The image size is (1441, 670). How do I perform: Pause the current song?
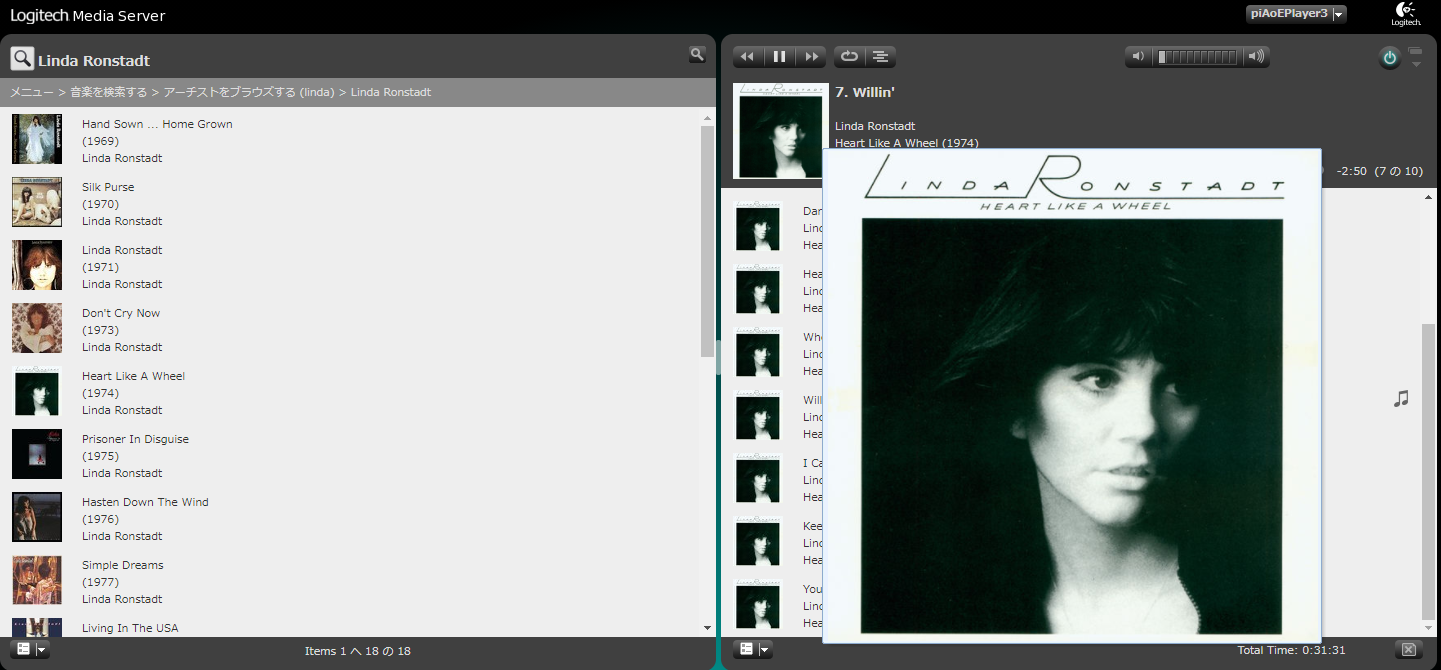click(780, 57)
